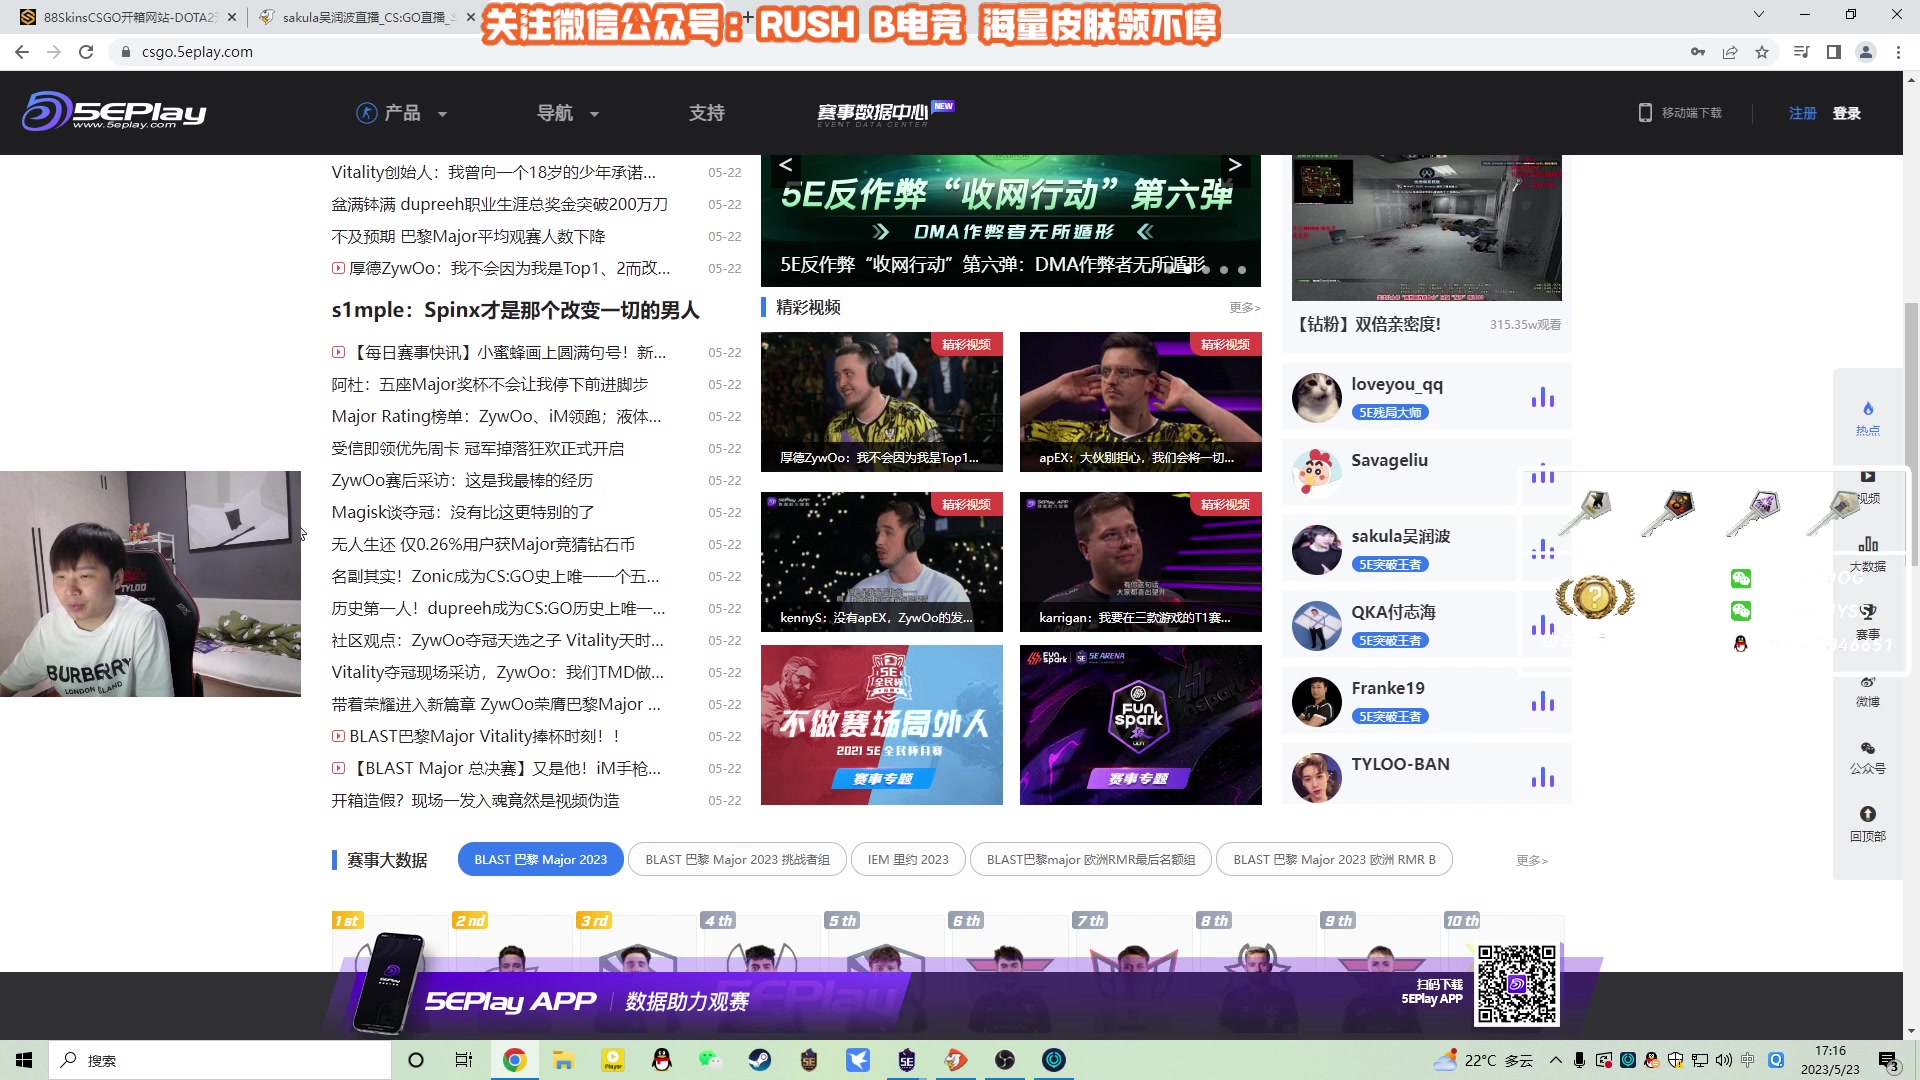Click the 5EPlay logo in the header
This screenshot has width=1920, height=1080.
pos(114,111)
